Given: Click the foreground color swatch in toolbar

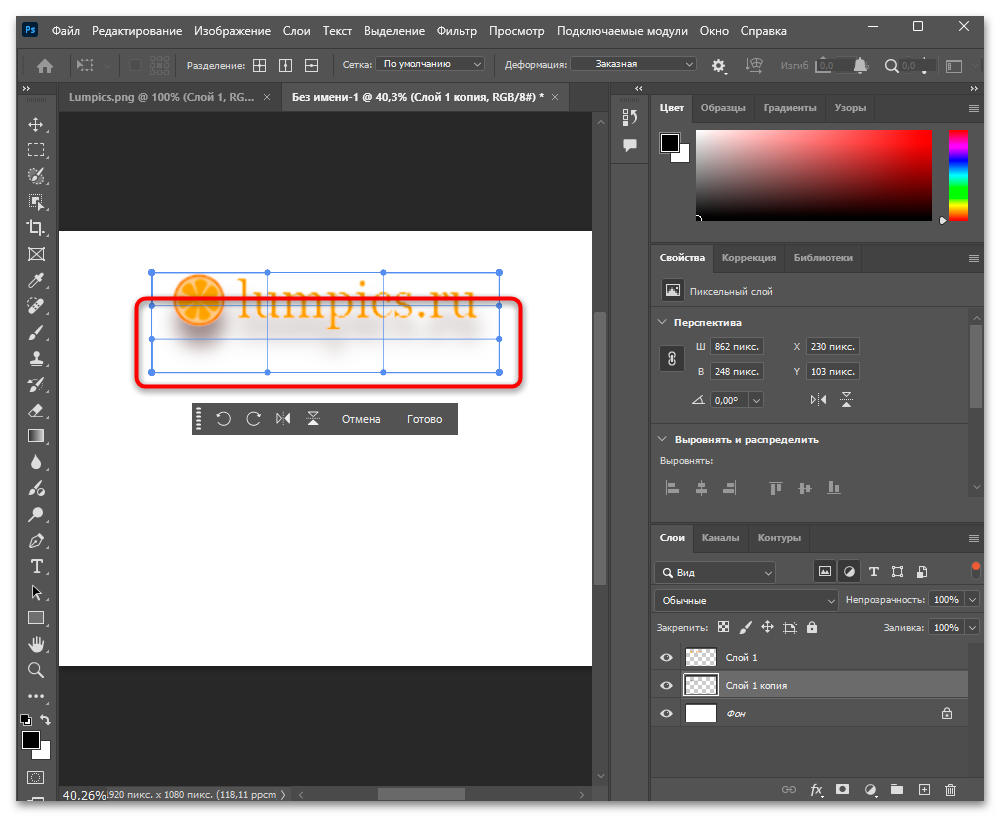Looking at the screenshot, I should [x=31, y=740].
